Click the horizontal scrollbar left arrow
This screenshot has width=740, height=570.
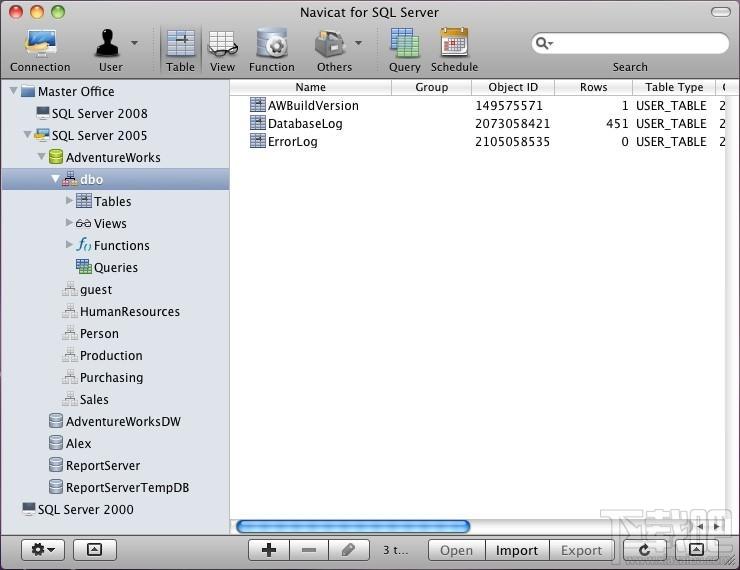700,527
